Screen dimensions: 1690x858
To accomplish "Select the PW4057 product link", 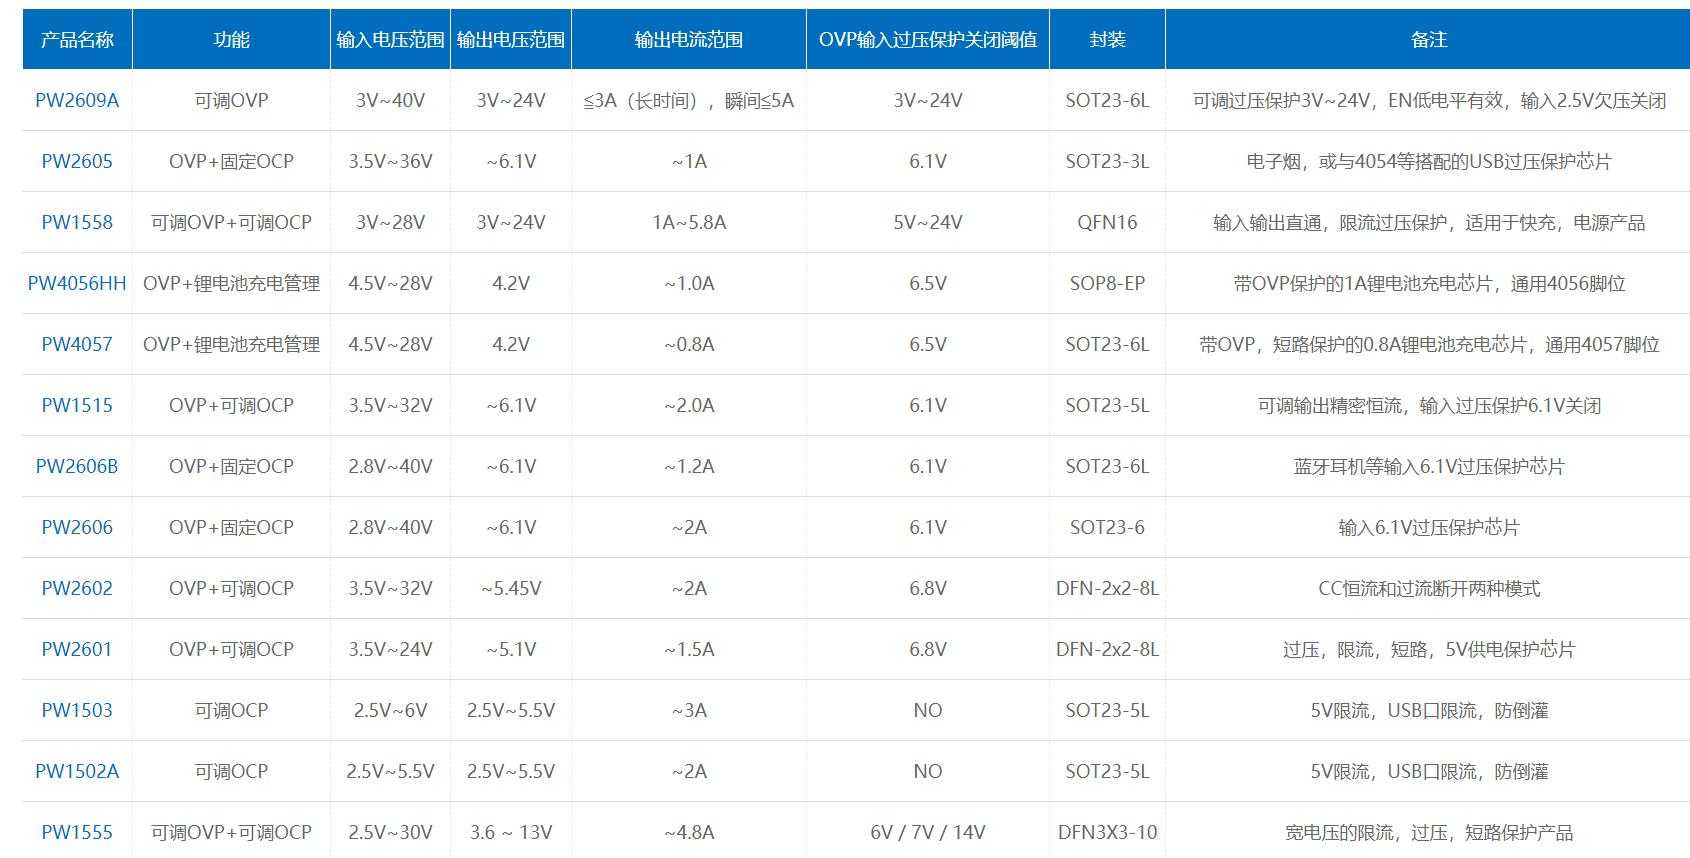I will [77, 344].
